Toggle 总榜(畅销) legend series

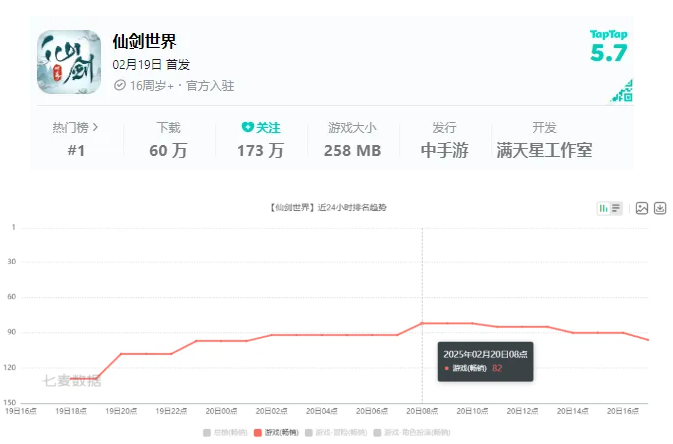pyautogui.click(x=225, y=432)
